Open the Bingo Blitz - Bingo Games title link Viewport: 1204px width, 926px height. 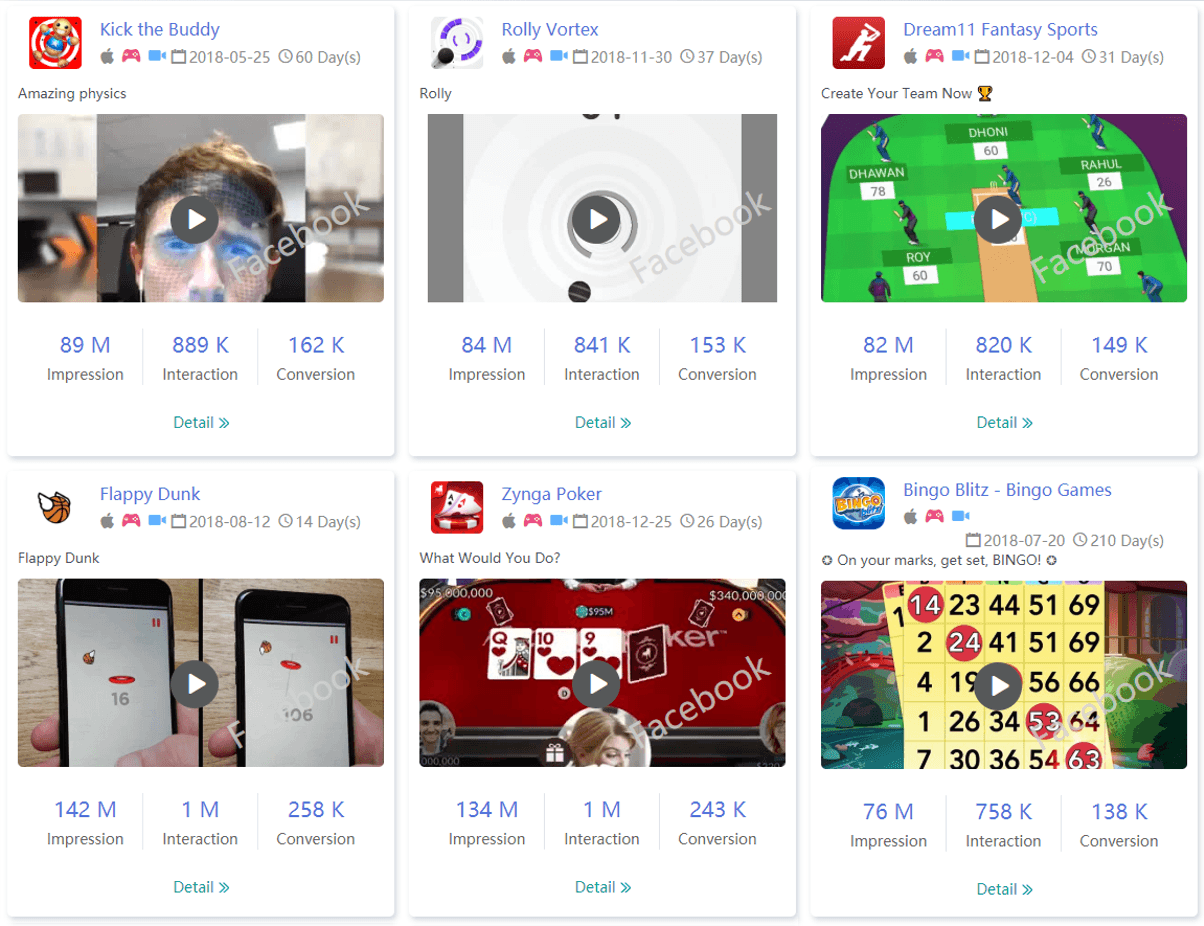coord(1007,490)
